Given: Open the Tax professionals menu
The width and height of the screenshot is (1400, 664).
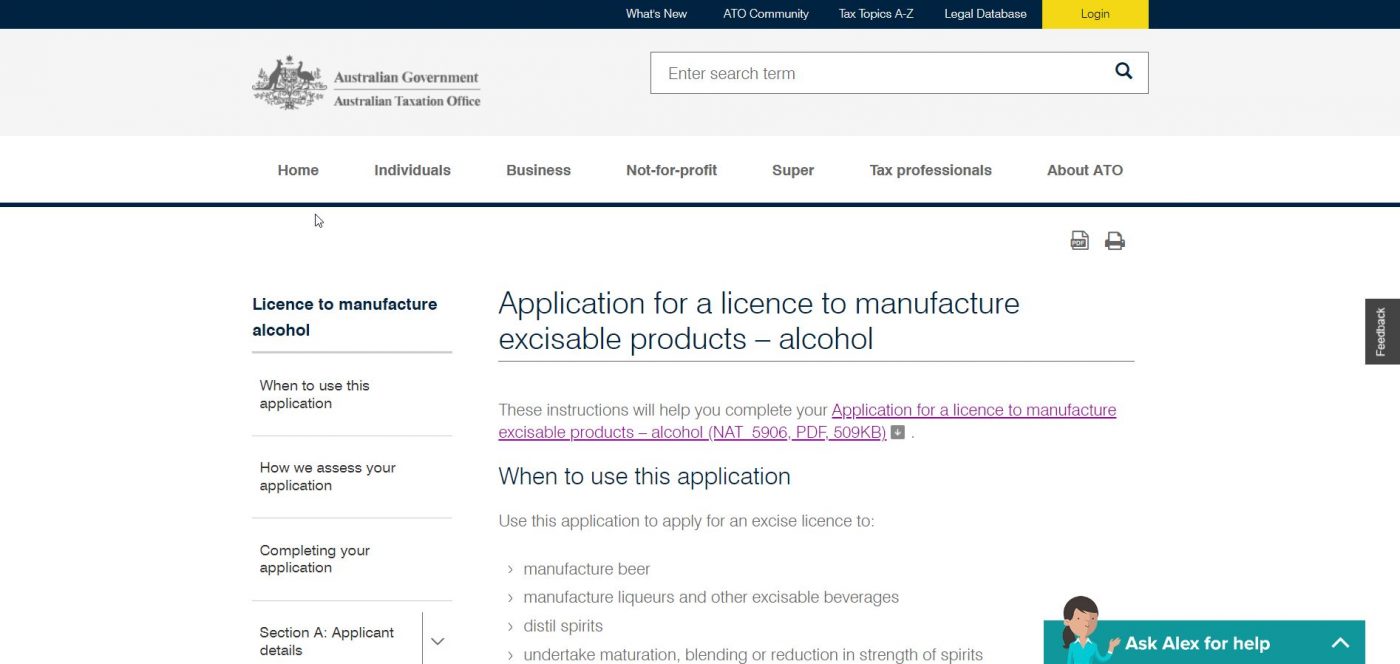Looking at the screenshot, I should tap(930, 170).
